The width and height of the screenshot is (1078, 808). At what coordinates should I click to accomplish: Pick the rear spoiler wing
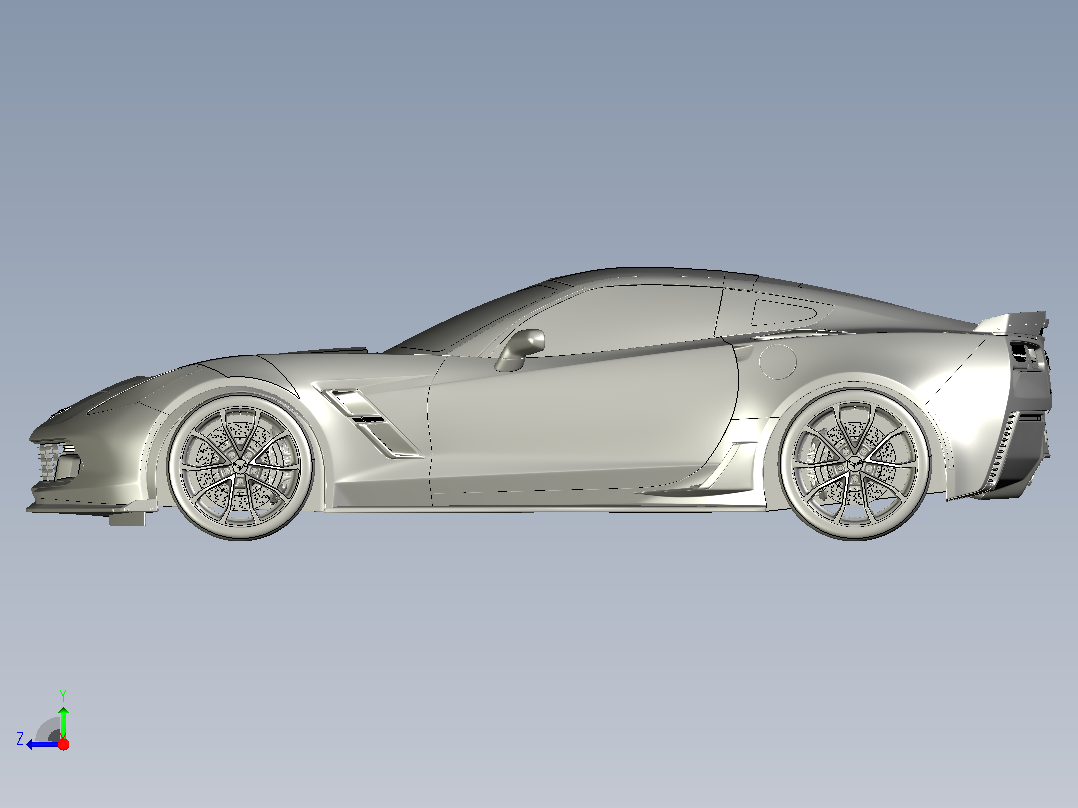click(x=1012, y=322)
